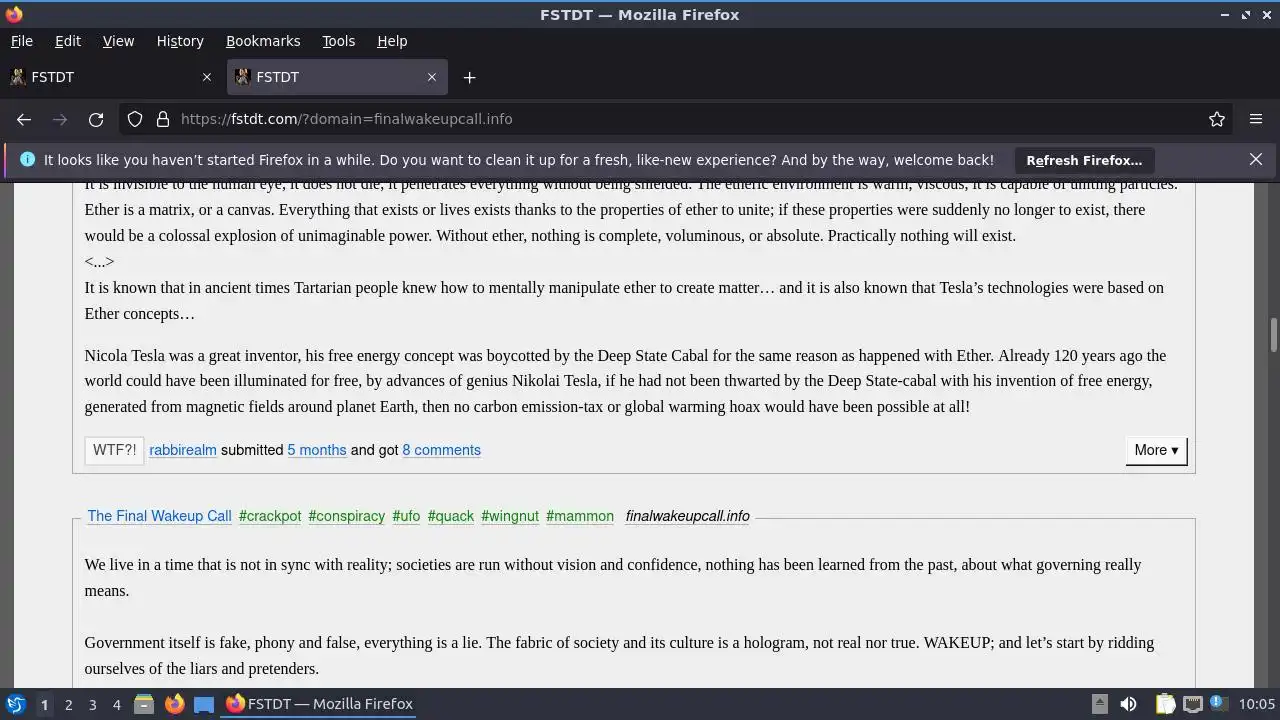Open the clipboard manager tray icon
1280x720 pixels.
click(1165, 704)
